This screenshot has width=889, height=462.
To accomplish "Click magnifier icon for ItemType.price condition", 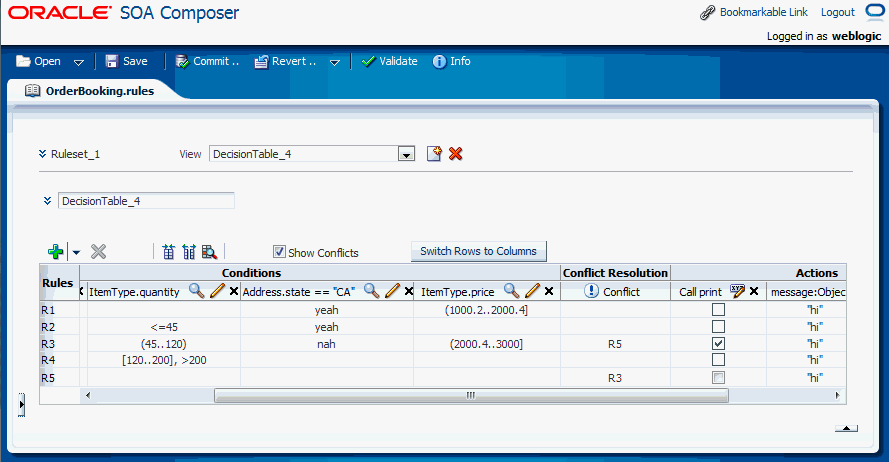I will [511, 291].
